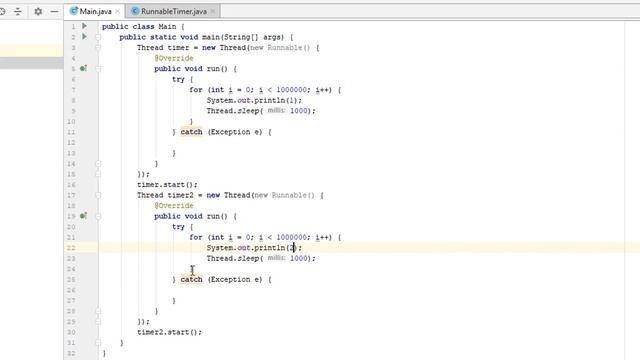Close the RunnableTimer.java tab
Image resolution: width=640 pixels, height=360 pixels.
pyautogui.click(x=213, y=11)
